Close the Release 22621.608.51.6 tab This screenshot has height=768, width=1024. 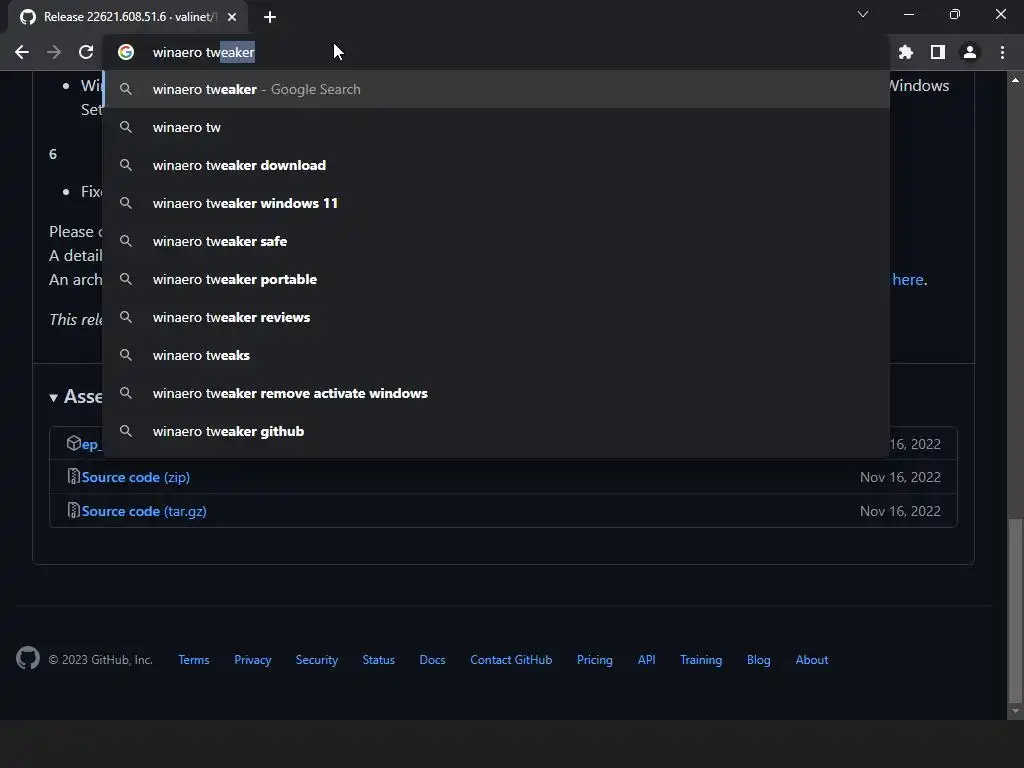click(232, 17)
